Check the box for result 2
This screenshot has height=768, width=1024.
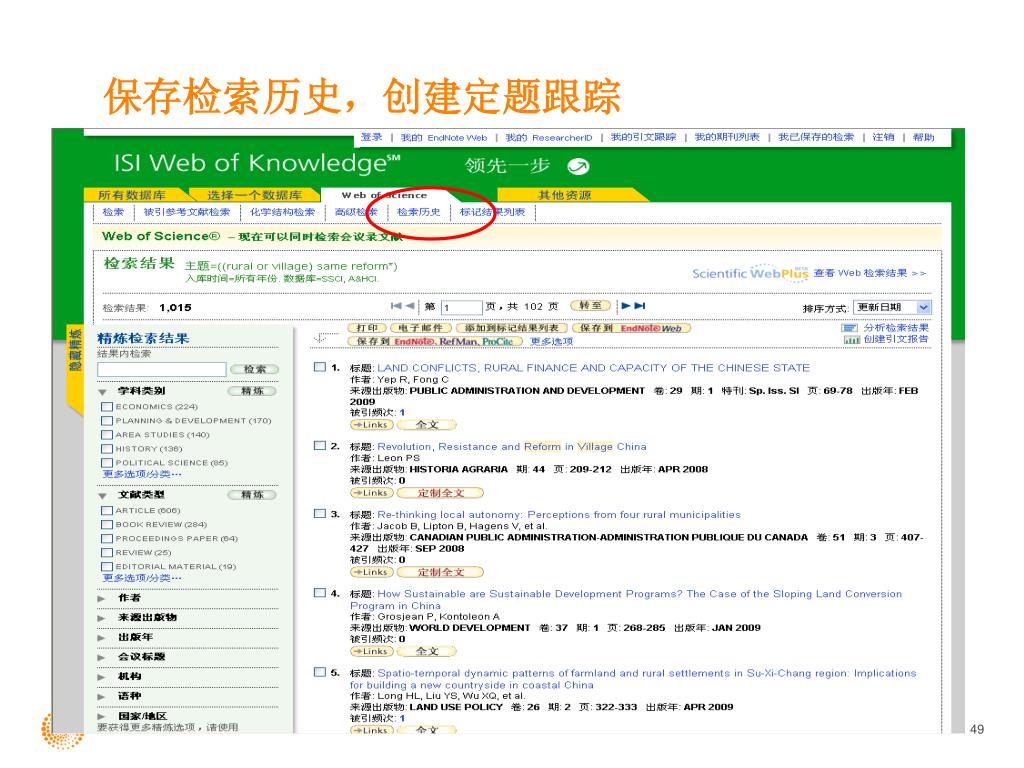point(320,445)
